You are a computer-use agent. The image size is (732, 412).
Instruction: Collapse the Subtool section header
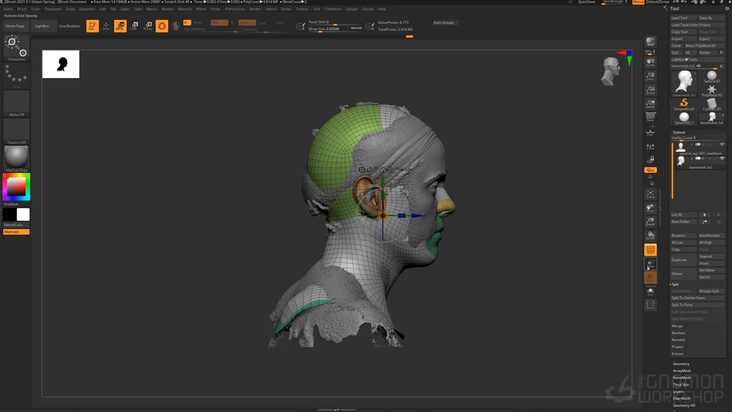[679, 133]
